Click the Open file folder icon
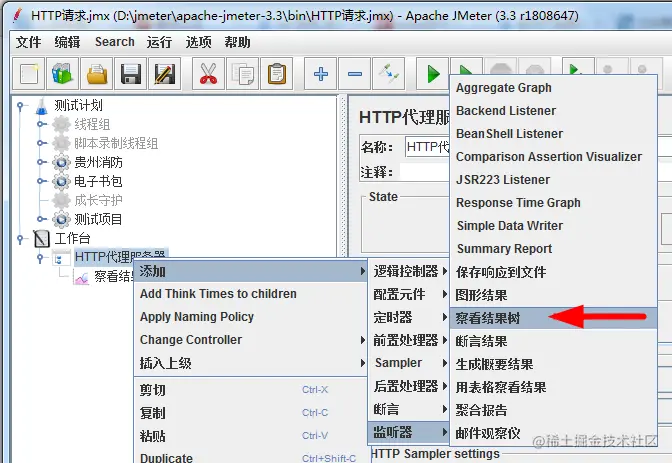This screenshot has height=463, width=672. (x=97, y=74)
